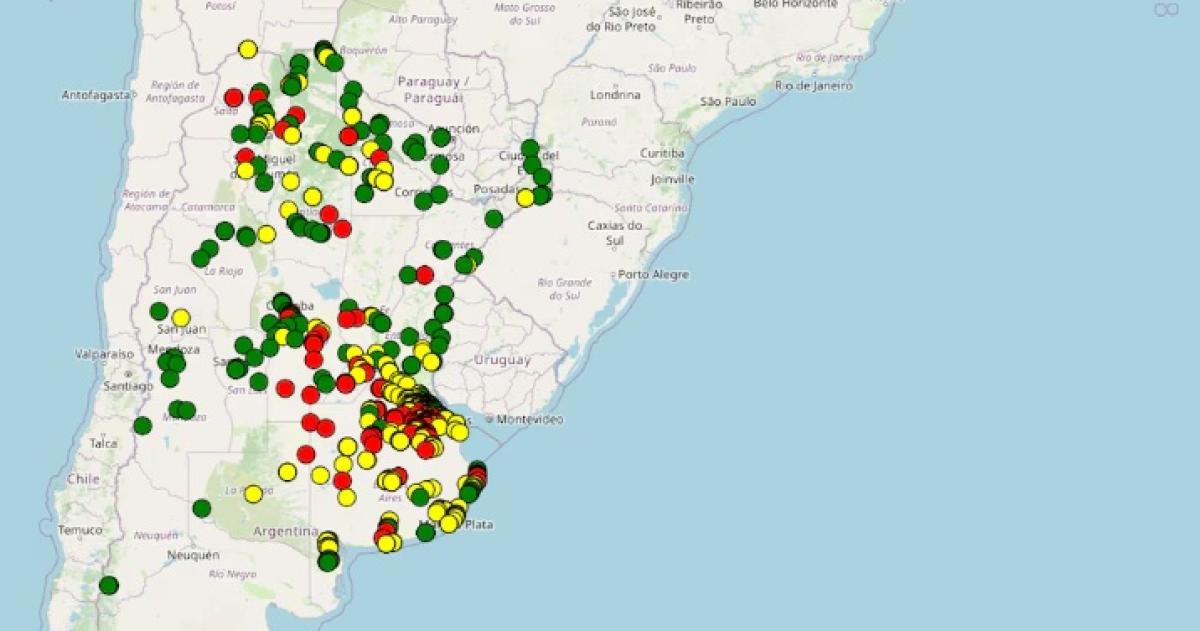Click the Porto Alegre city label
The image size is (1200, 631).
click(651, 273)
